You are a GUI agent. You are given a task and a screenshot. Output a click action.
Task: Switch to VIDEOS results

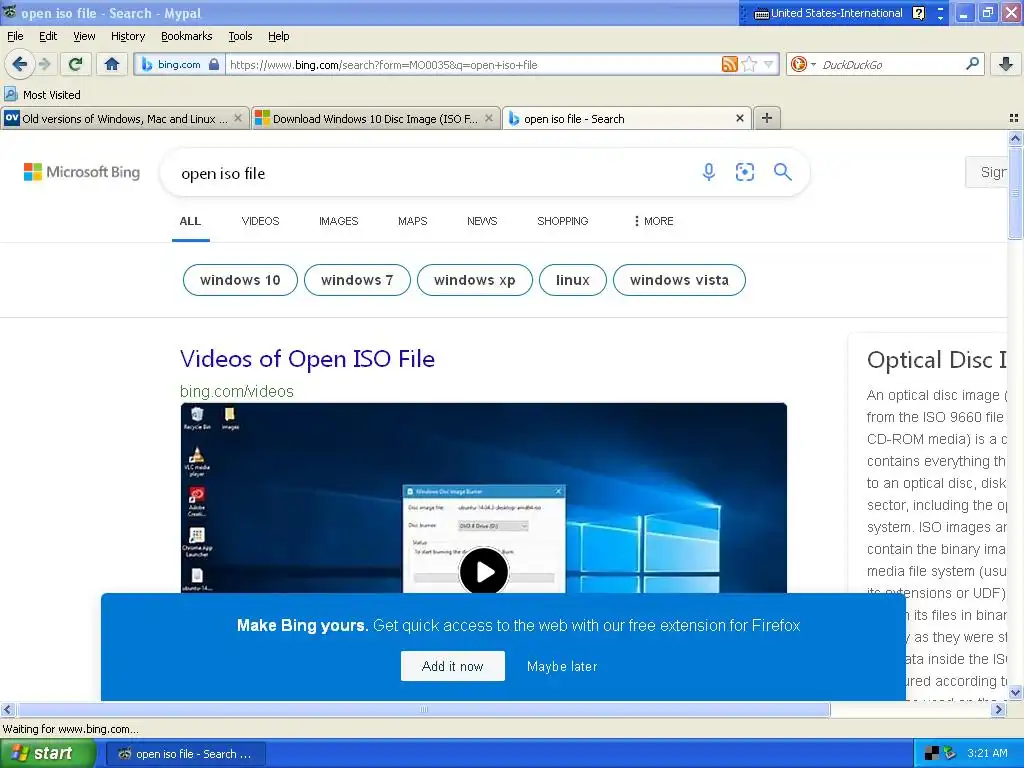[260, 221]
